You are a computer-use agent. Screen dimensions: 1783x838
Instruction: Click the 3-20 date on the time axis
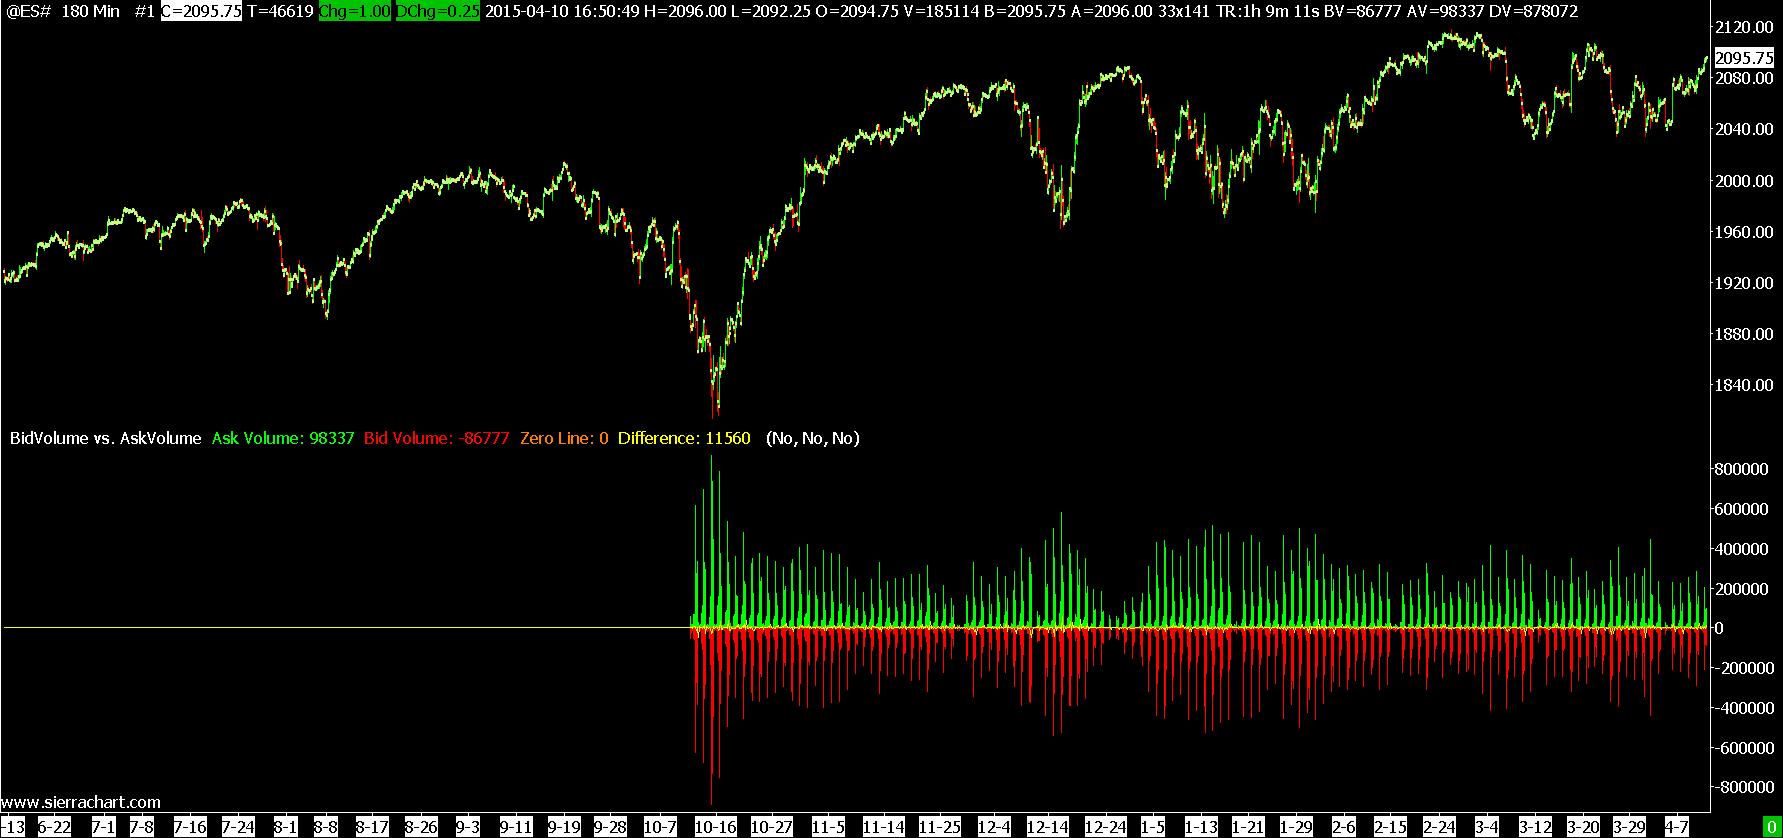(1583, 827)
